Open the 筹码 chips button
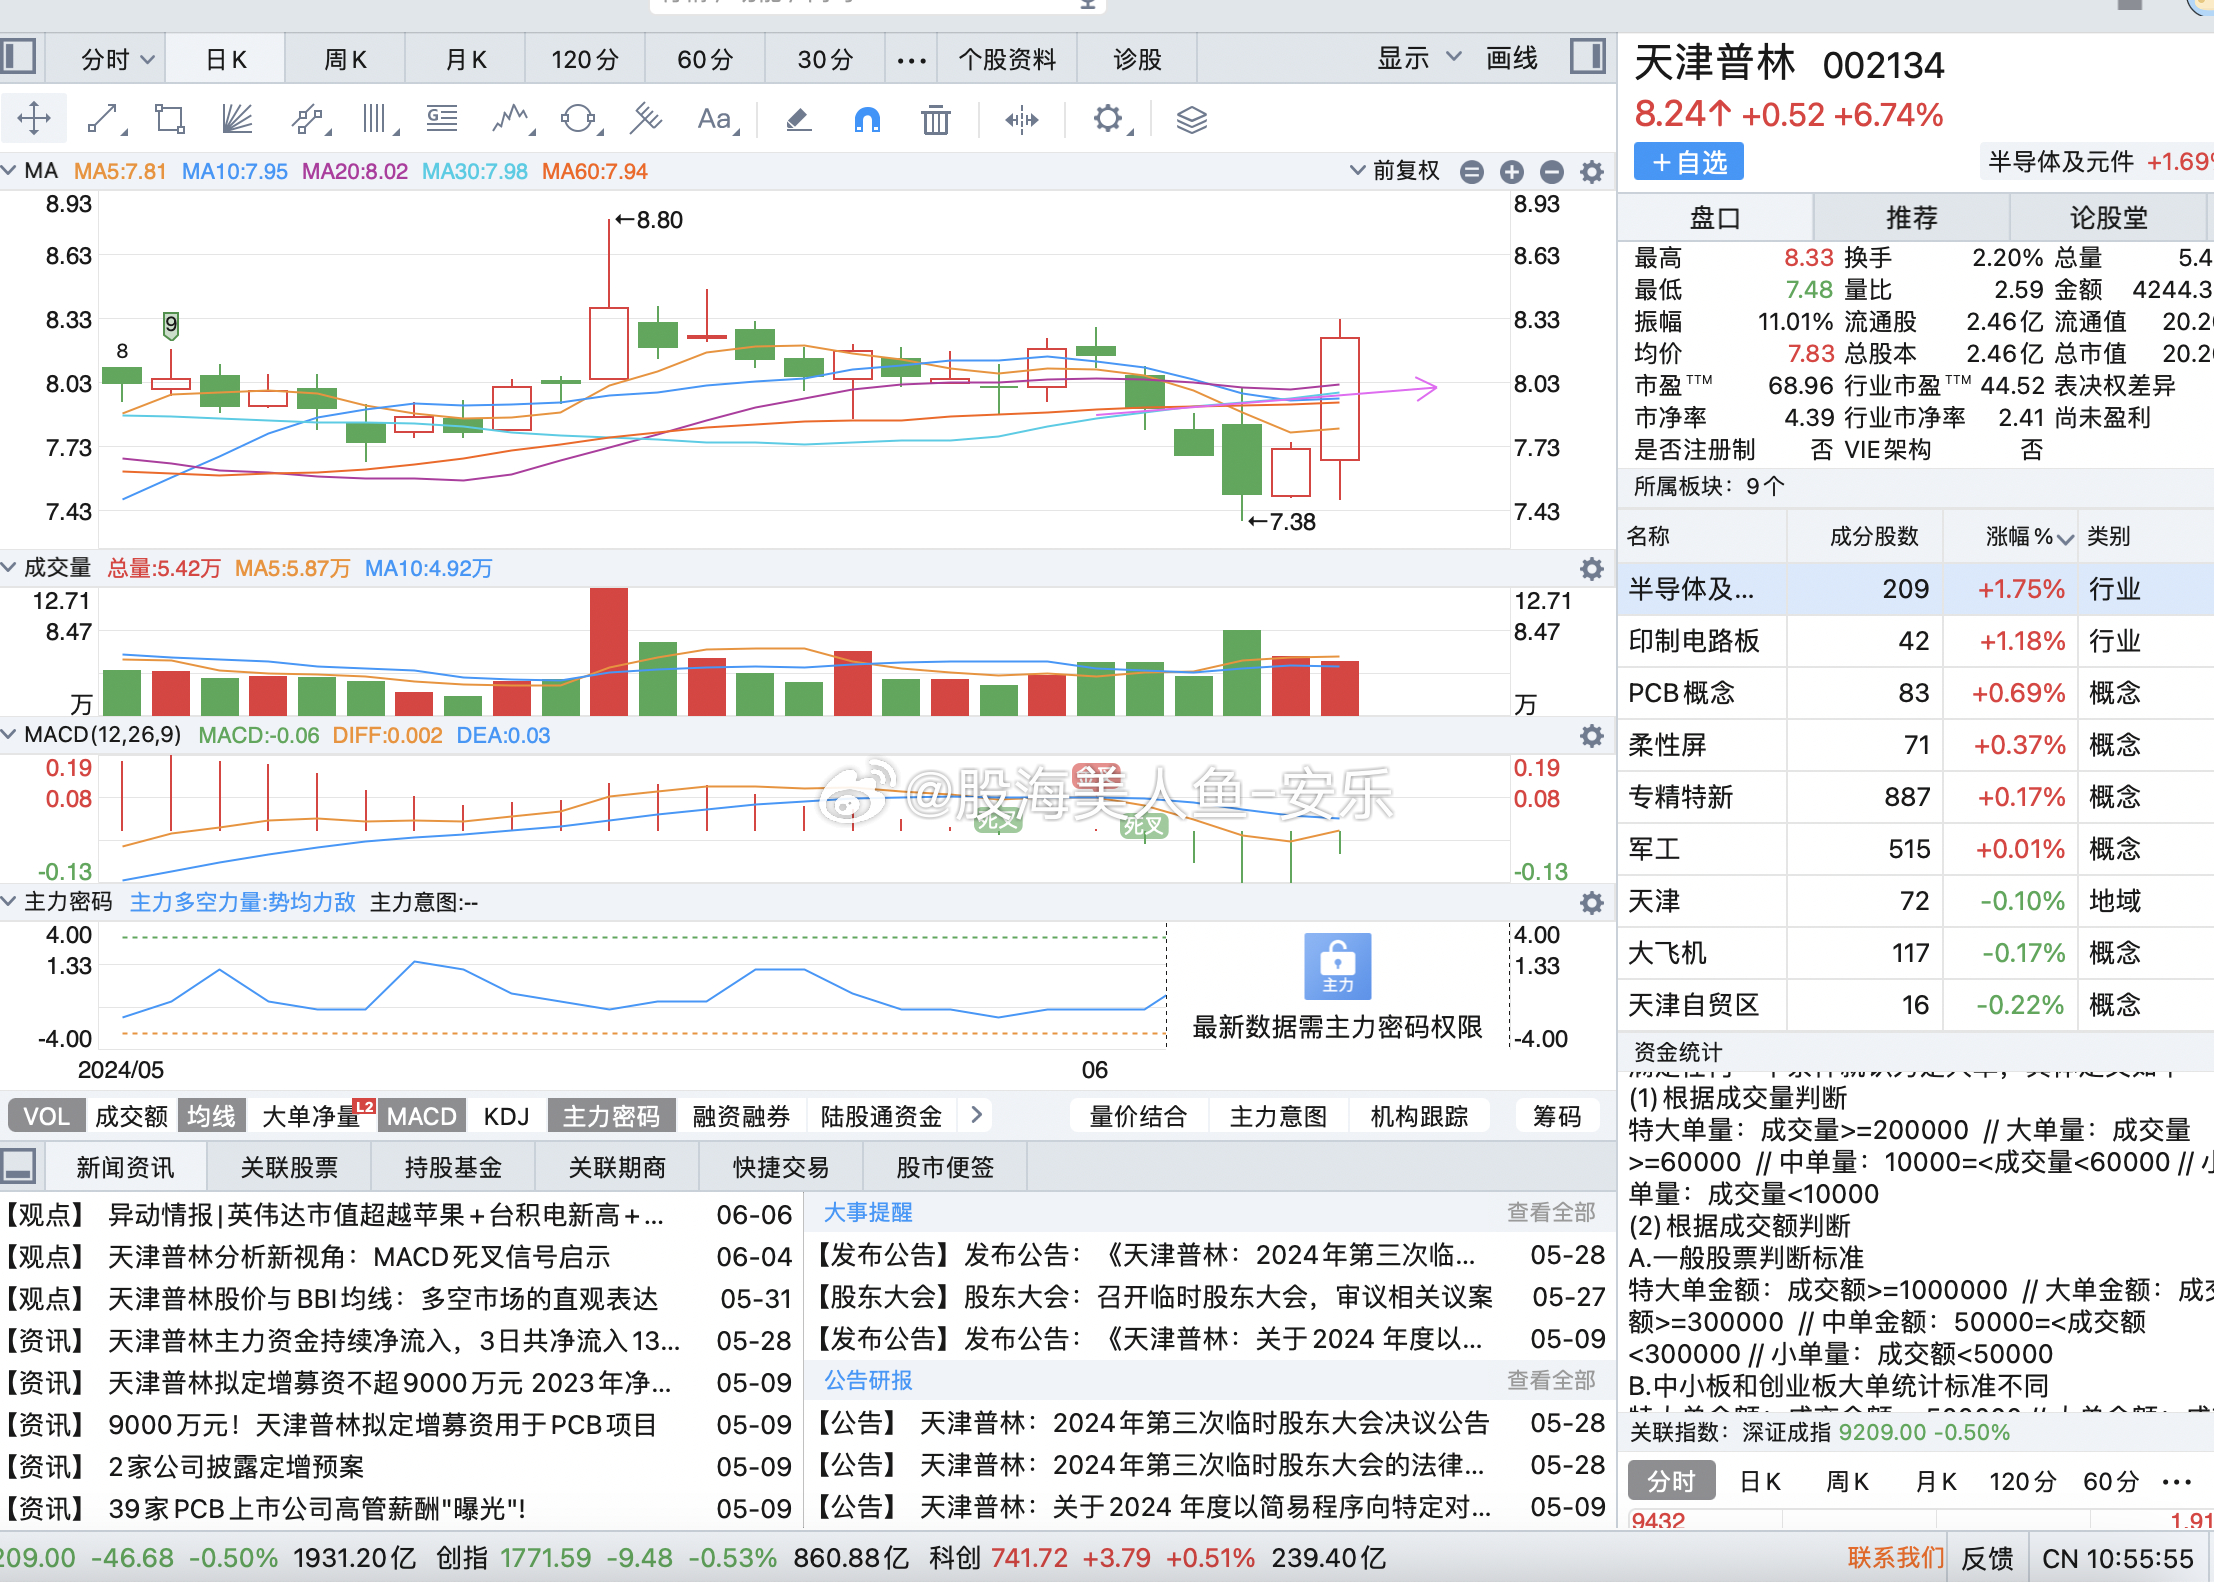The image size is (2214, 1582). tap(1557, 1116)
